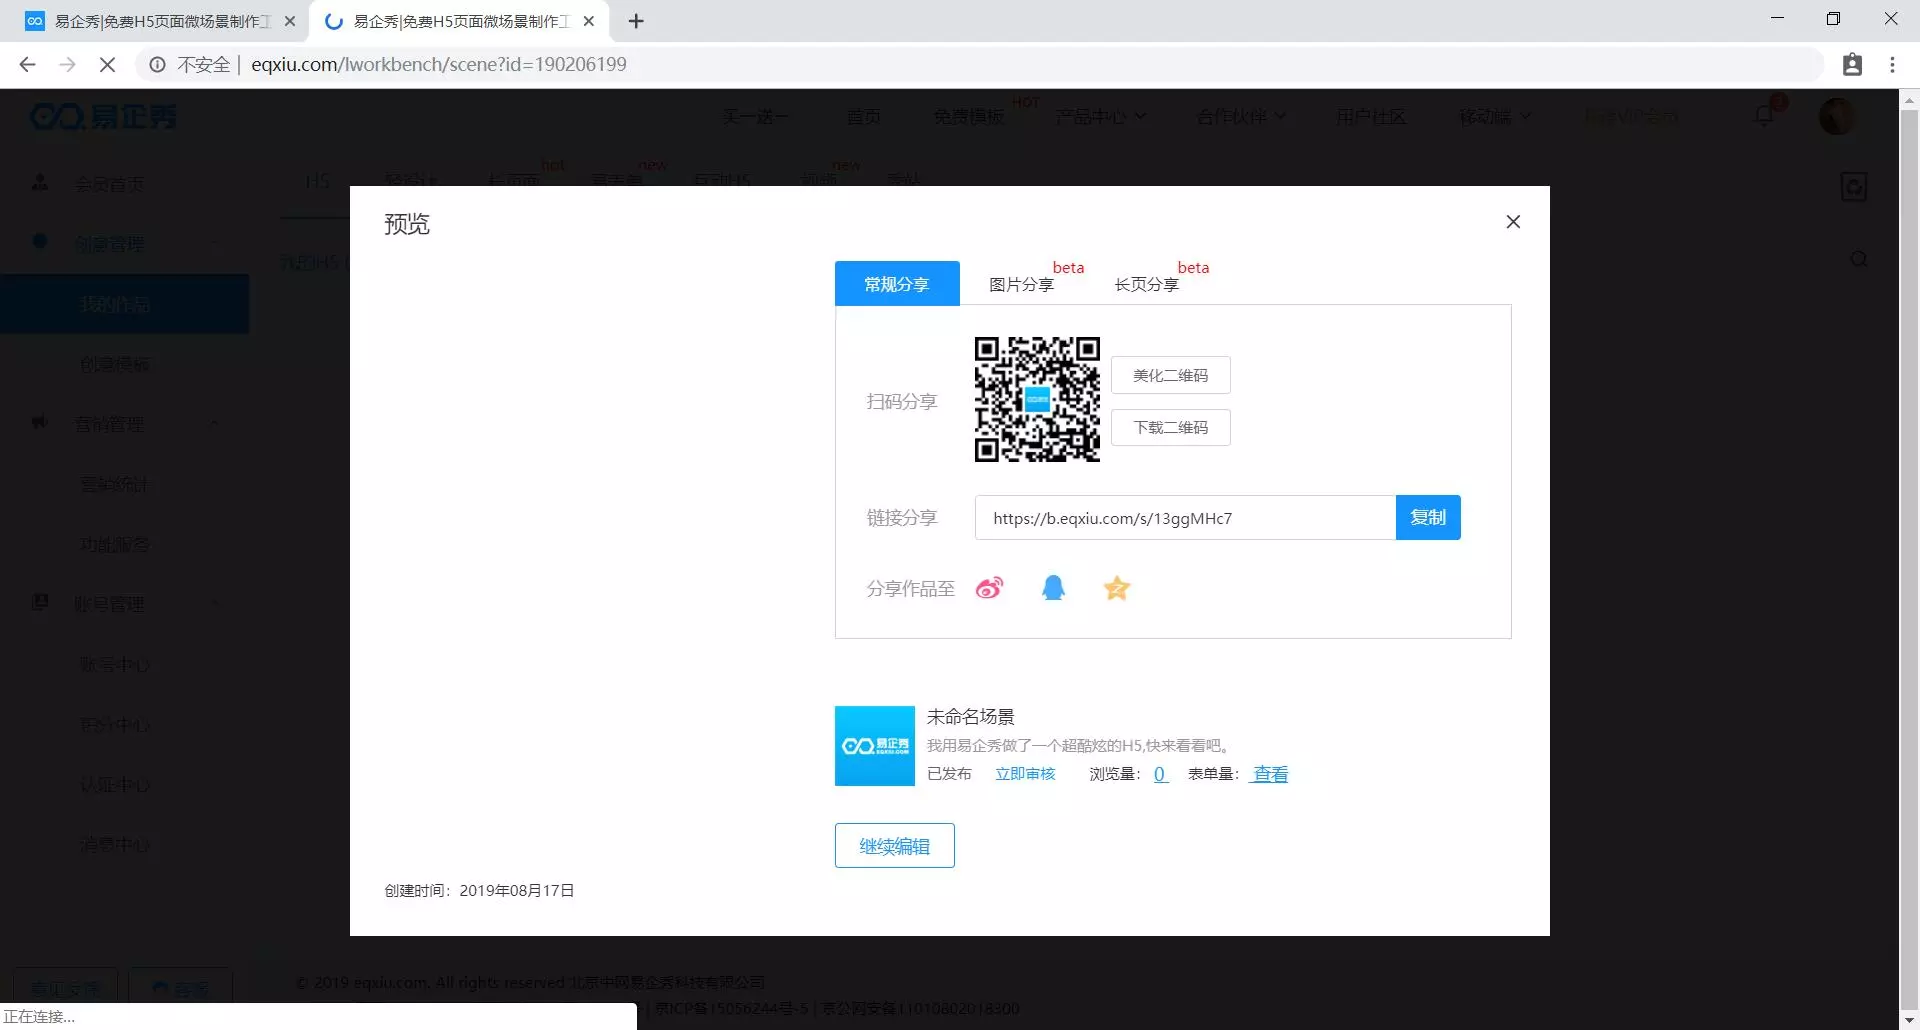Image resolution: width=1920 pixels, height=1030 pixels.
Task: Click the scene cover thumbnail
Action: [x=875, y=746]
